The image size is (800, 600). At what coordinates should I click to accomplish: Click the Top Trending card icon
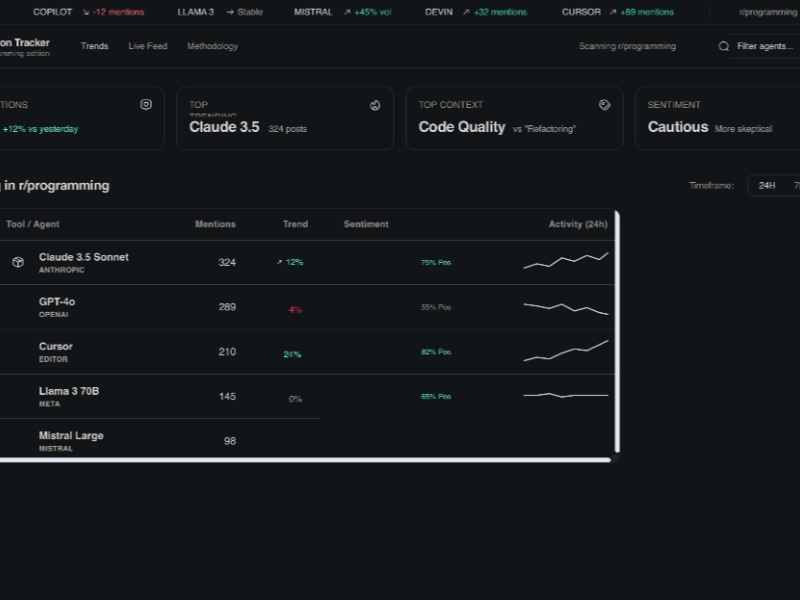click(x=375, y=105)
